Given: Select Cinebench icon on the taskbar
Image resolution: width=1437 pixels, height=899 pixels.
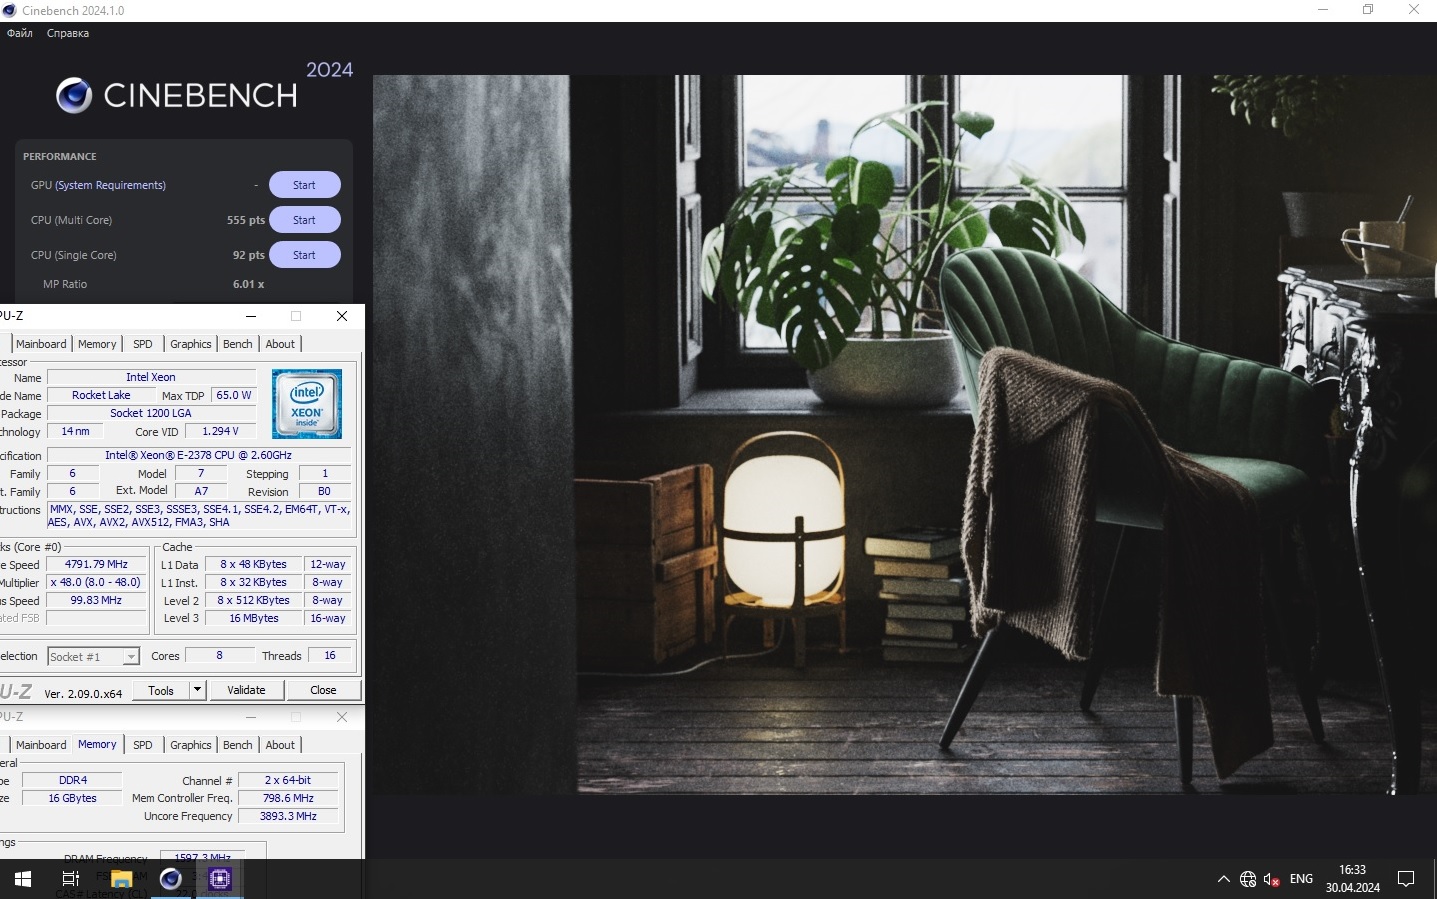Looking at the screenshot, I should pyautogui.click(x=171, y=879).
